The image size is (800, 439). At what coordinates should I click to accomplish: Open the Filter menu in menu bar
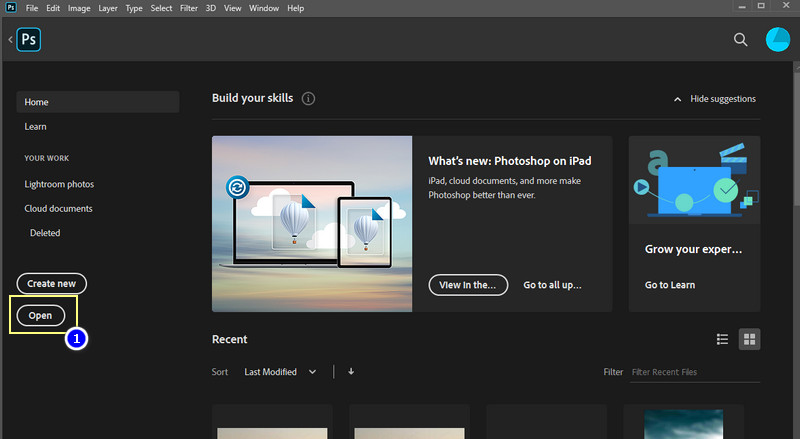pos(188,8)
